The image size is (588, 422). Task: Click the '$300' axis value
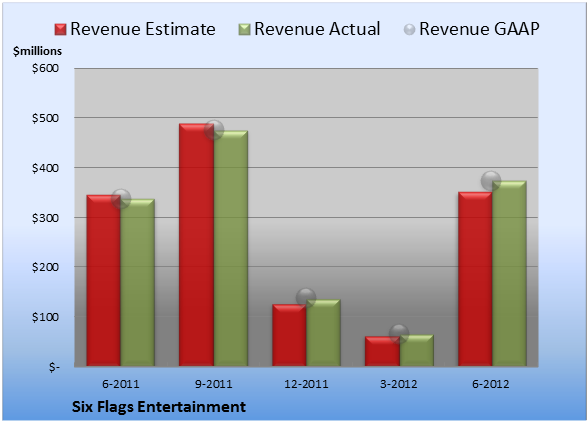45,218
